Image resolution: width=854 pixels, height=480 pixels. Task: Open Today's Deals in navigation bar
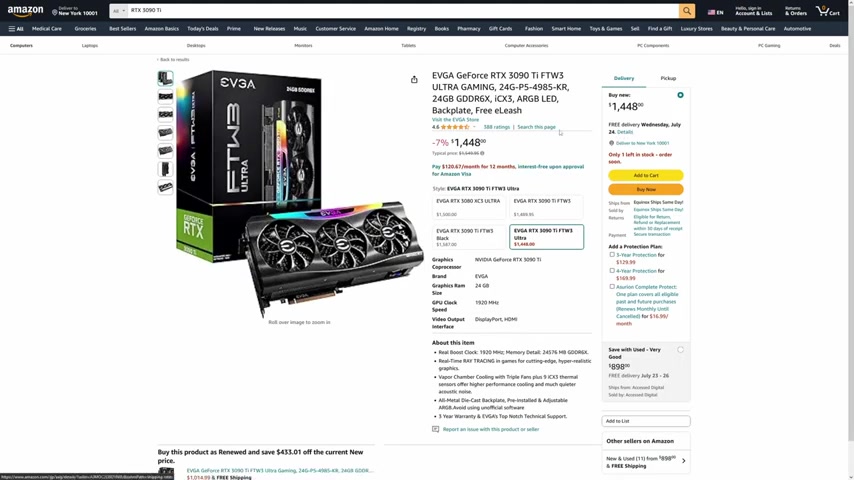203,29
